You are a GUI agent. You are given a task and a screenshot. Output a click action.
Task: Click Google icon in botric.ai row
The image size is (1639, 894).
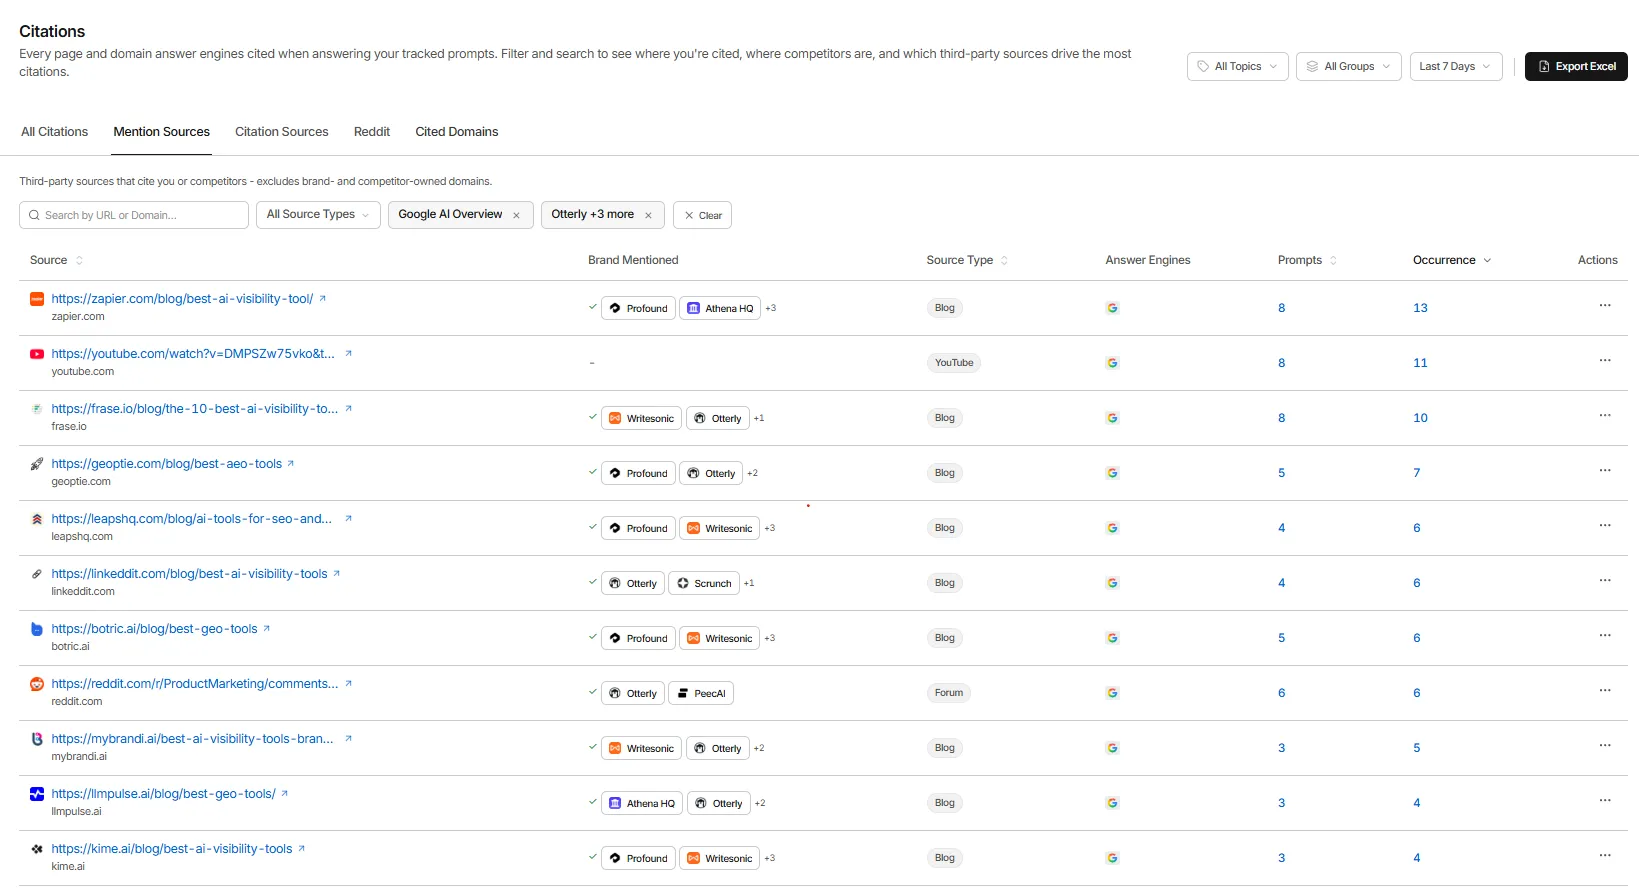click(x=1112, y=638)
